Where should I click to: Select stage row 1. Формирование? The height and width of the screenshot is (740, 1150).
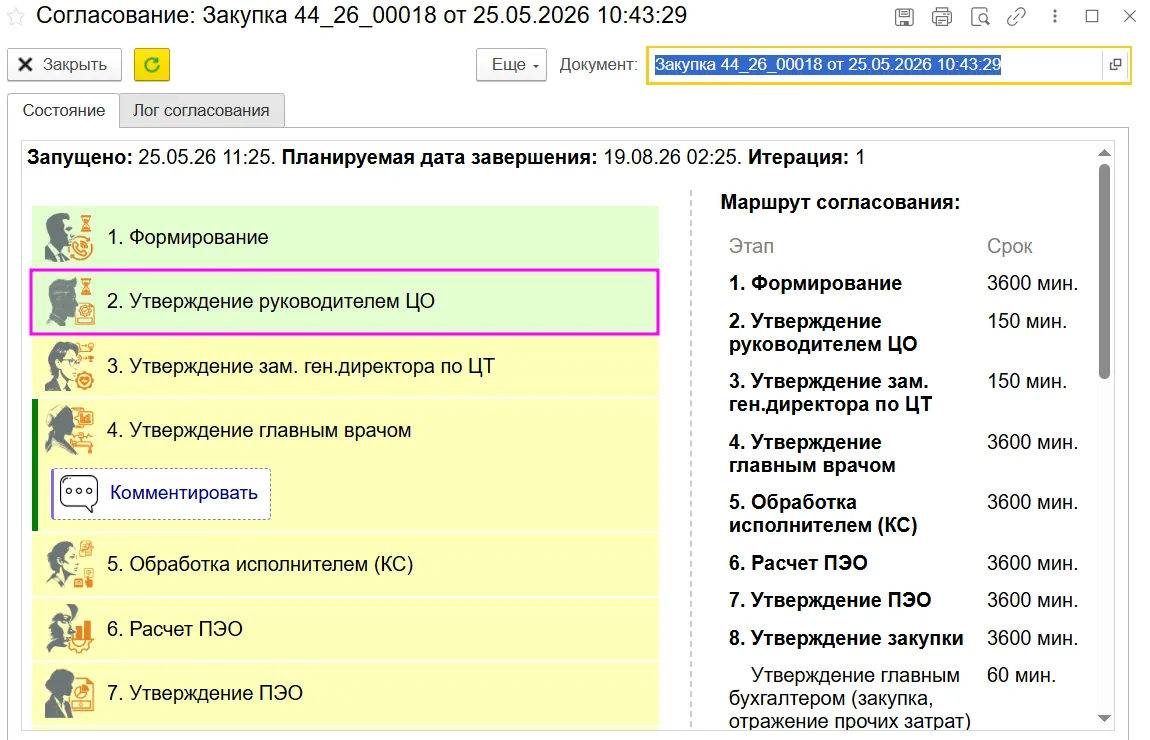pyautogui.click(x=345, y=237)
